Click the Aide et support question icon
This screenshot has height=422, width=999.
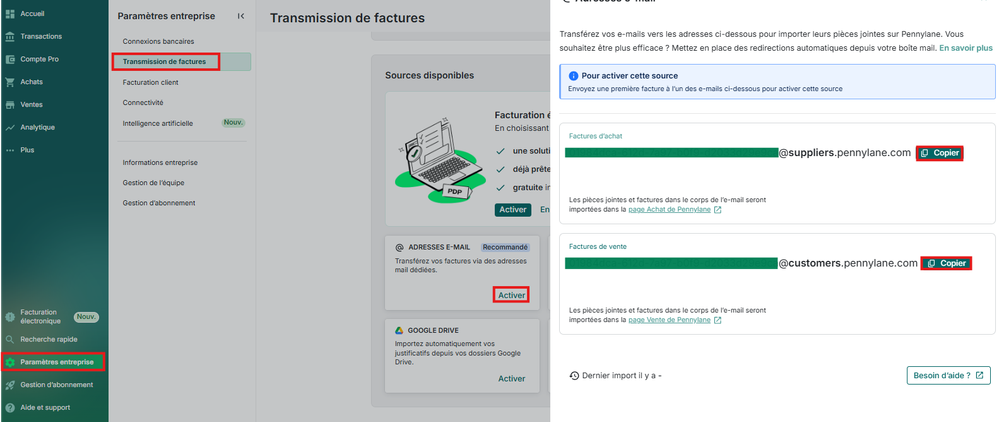pos(10,407)
